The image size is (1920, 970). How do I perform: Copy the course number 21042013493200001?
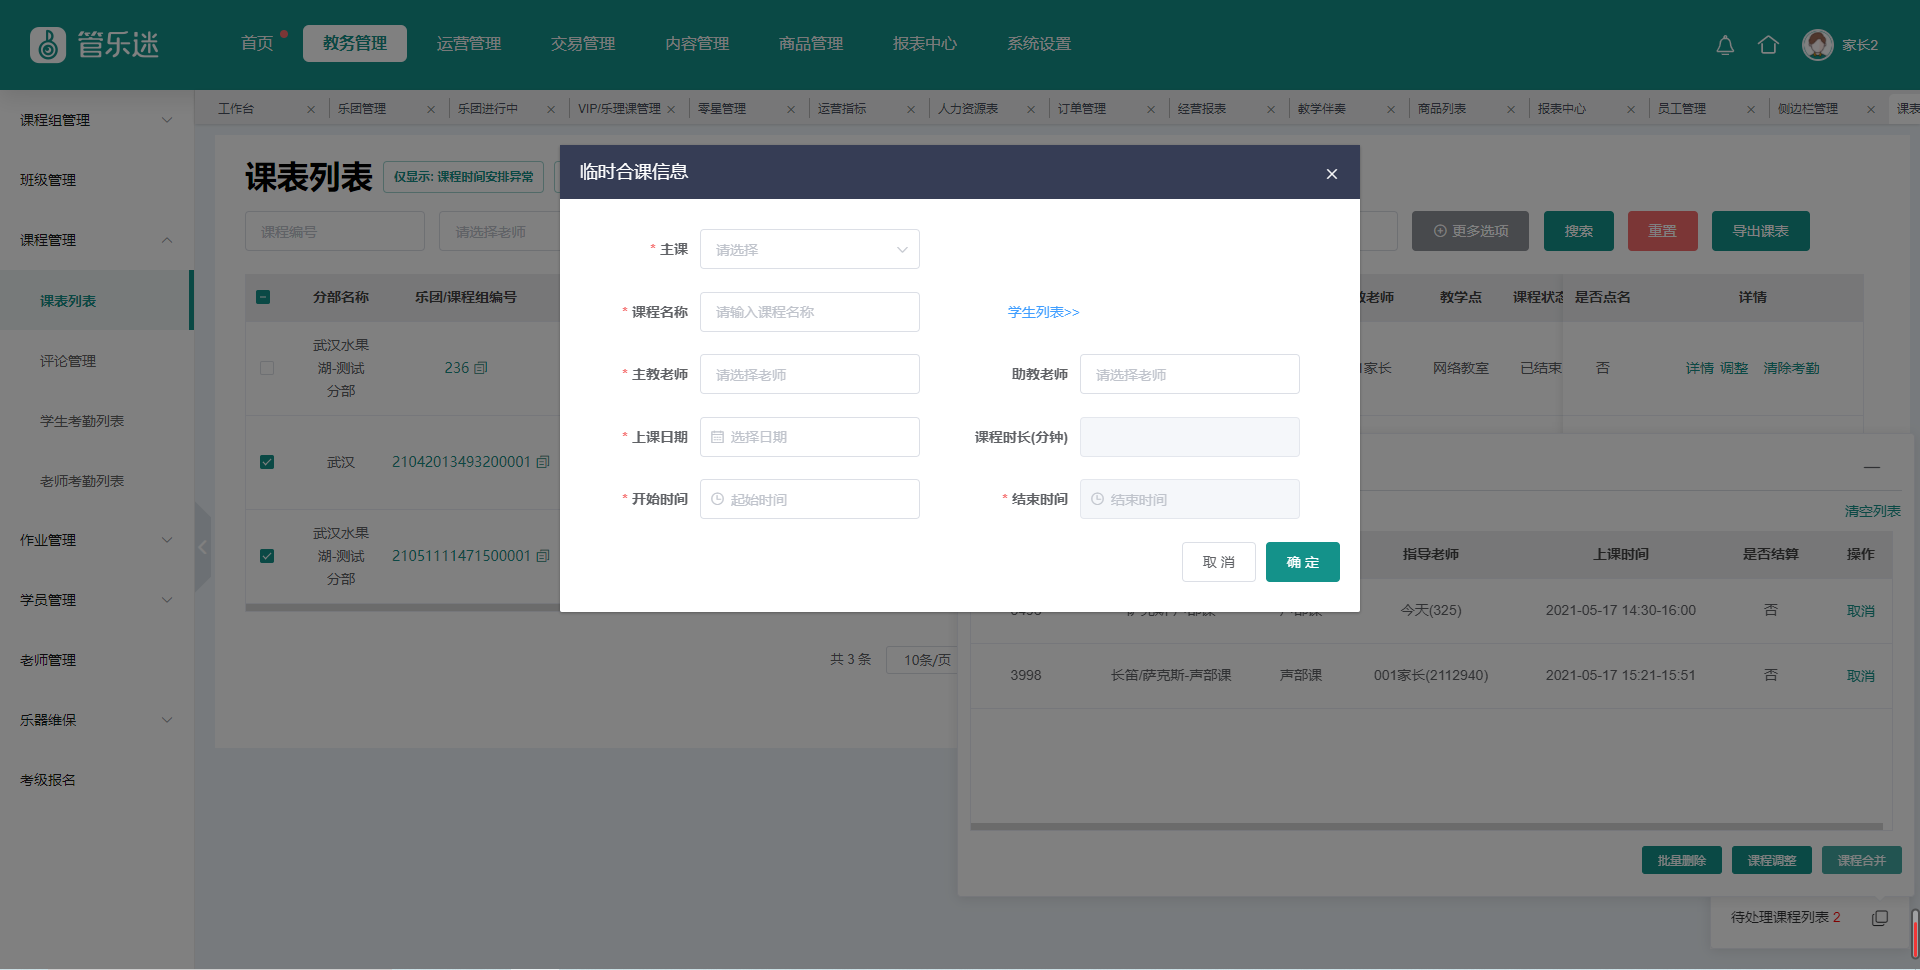click(x=543, y=462)
